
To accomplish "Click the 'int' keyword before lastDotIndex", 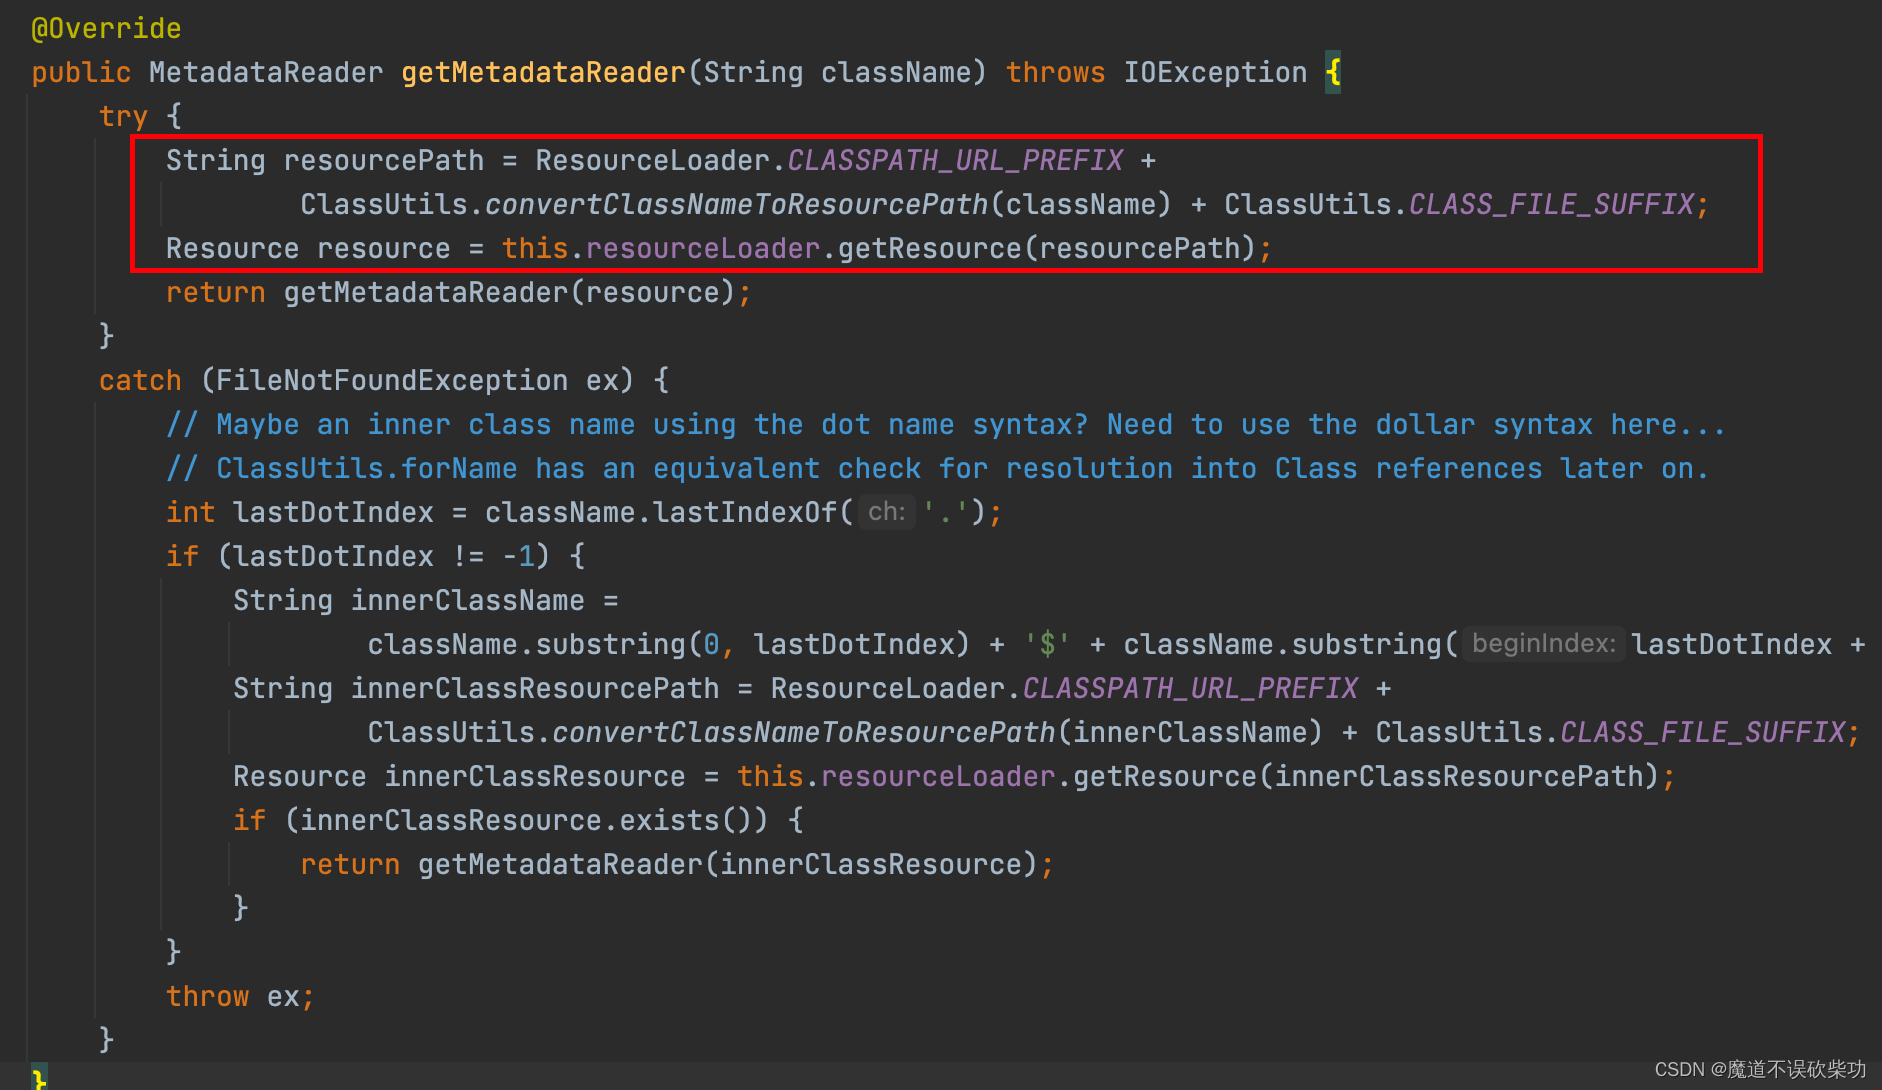I will tap(190, 512).
